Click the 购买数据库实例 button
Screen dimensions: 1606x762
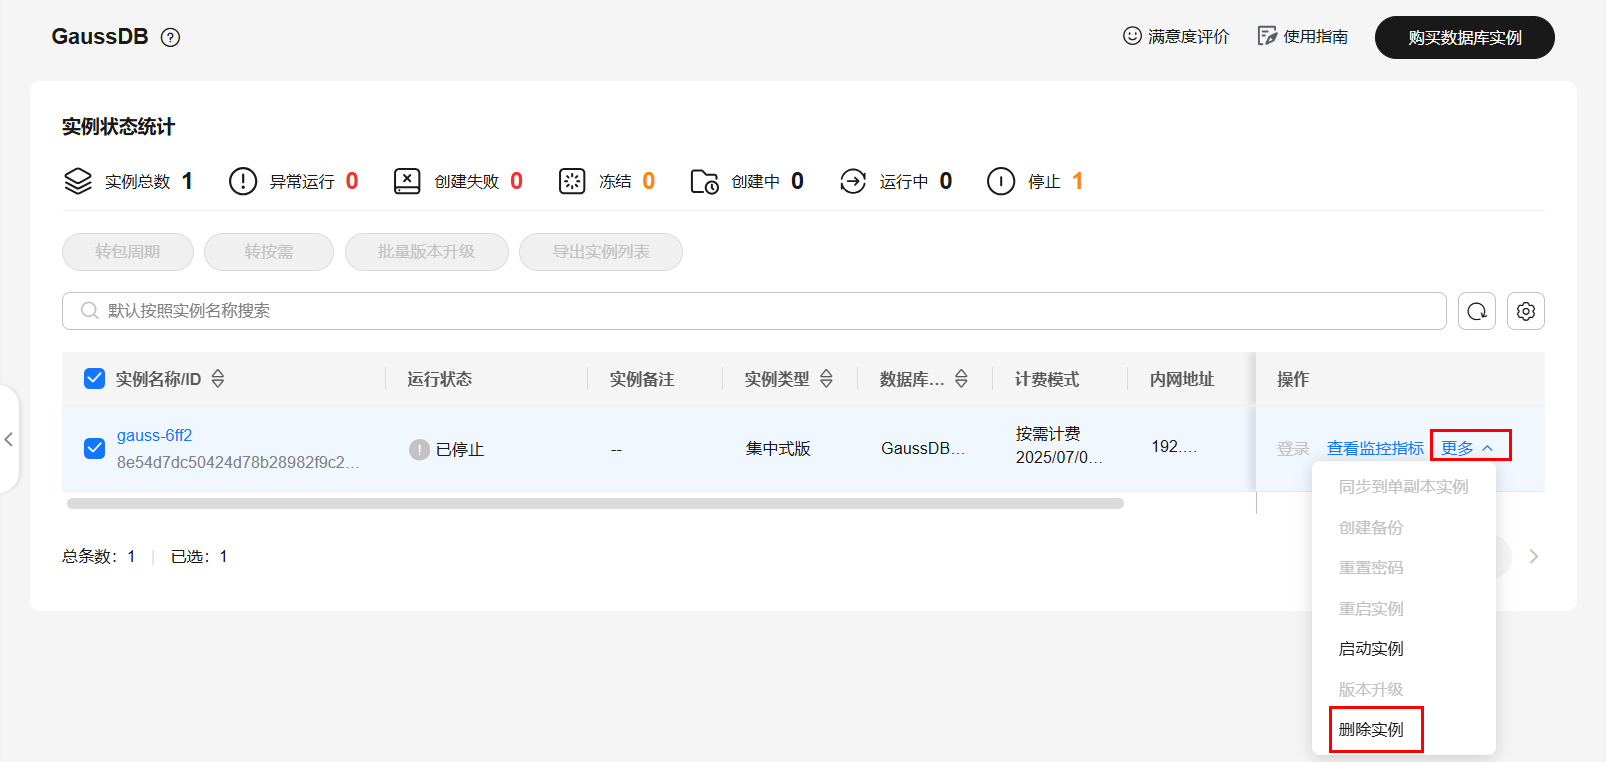1464,38
